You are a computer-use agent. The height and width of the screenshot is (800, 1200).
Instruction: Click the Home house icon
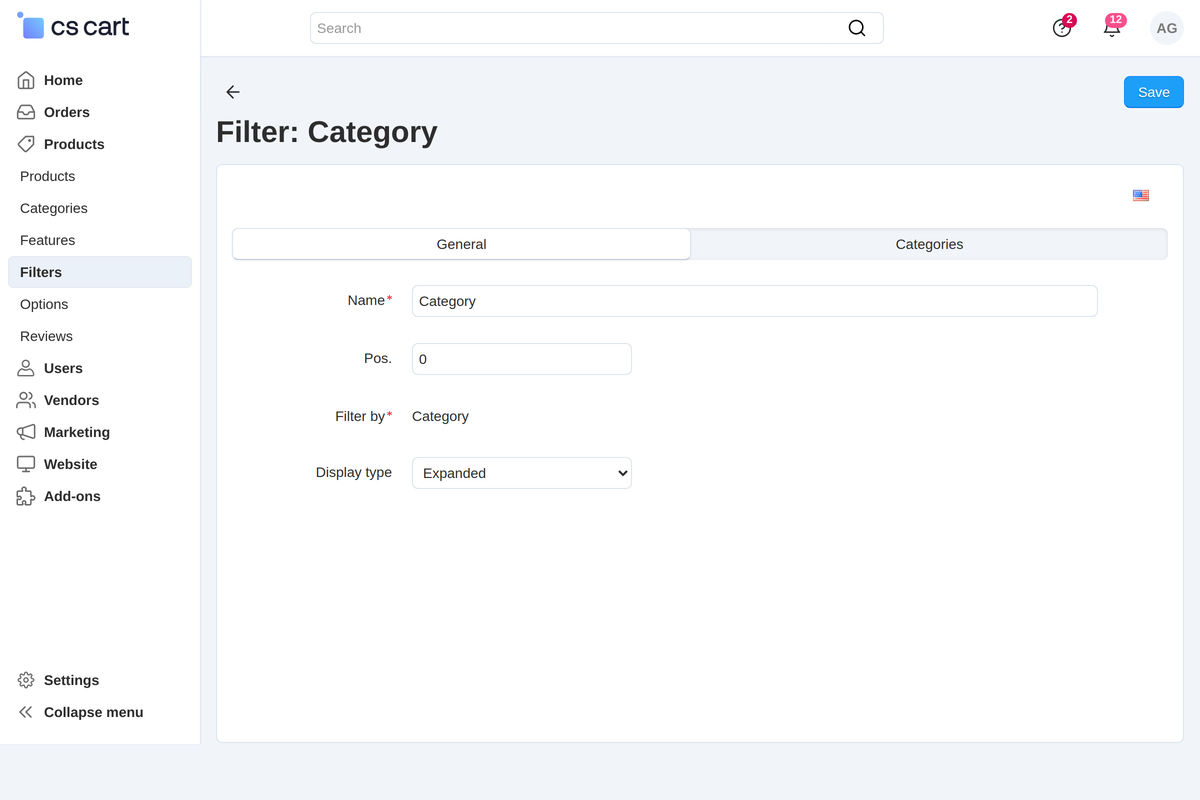click(x=26, y=80)
